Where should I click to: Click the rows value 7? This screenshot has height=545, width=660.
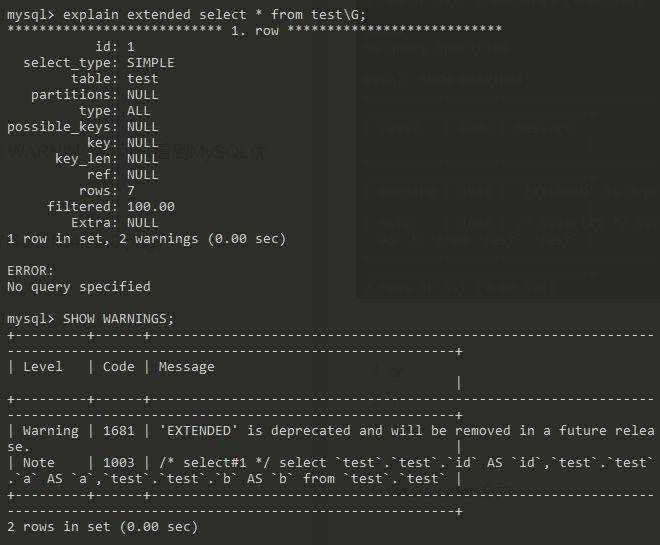click(x=130, y=190)
